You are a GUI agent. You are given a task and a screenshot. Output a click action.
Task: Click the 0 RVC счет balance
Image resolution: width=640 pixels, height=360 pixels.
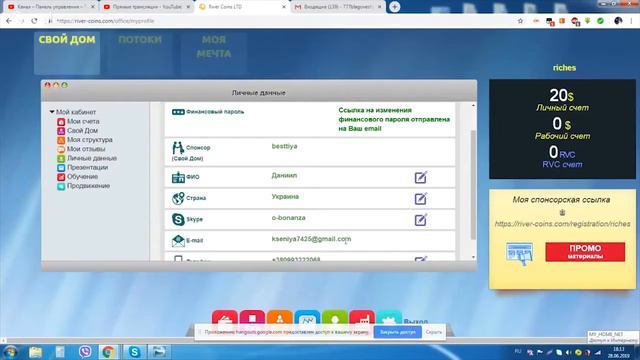tap(562, 157)
